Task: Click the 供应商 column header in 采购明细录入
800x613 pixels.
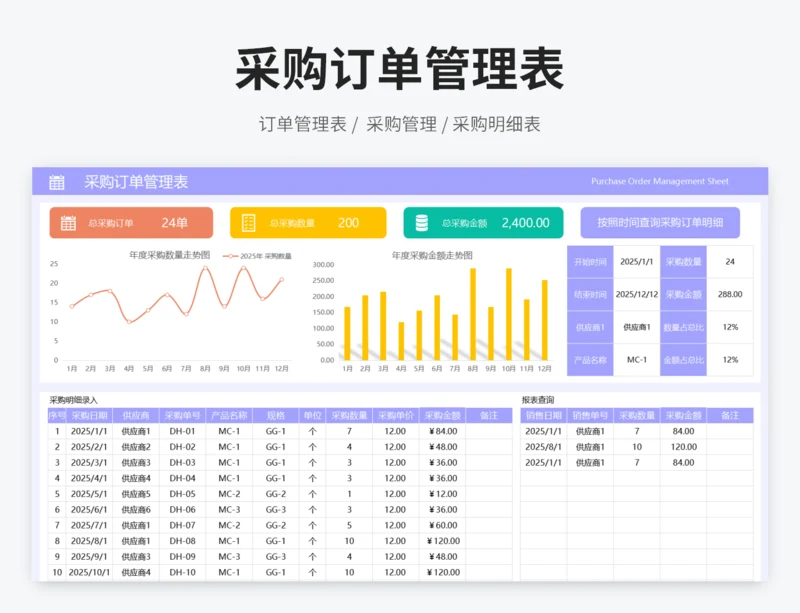Action: click(x=135, y=415)
